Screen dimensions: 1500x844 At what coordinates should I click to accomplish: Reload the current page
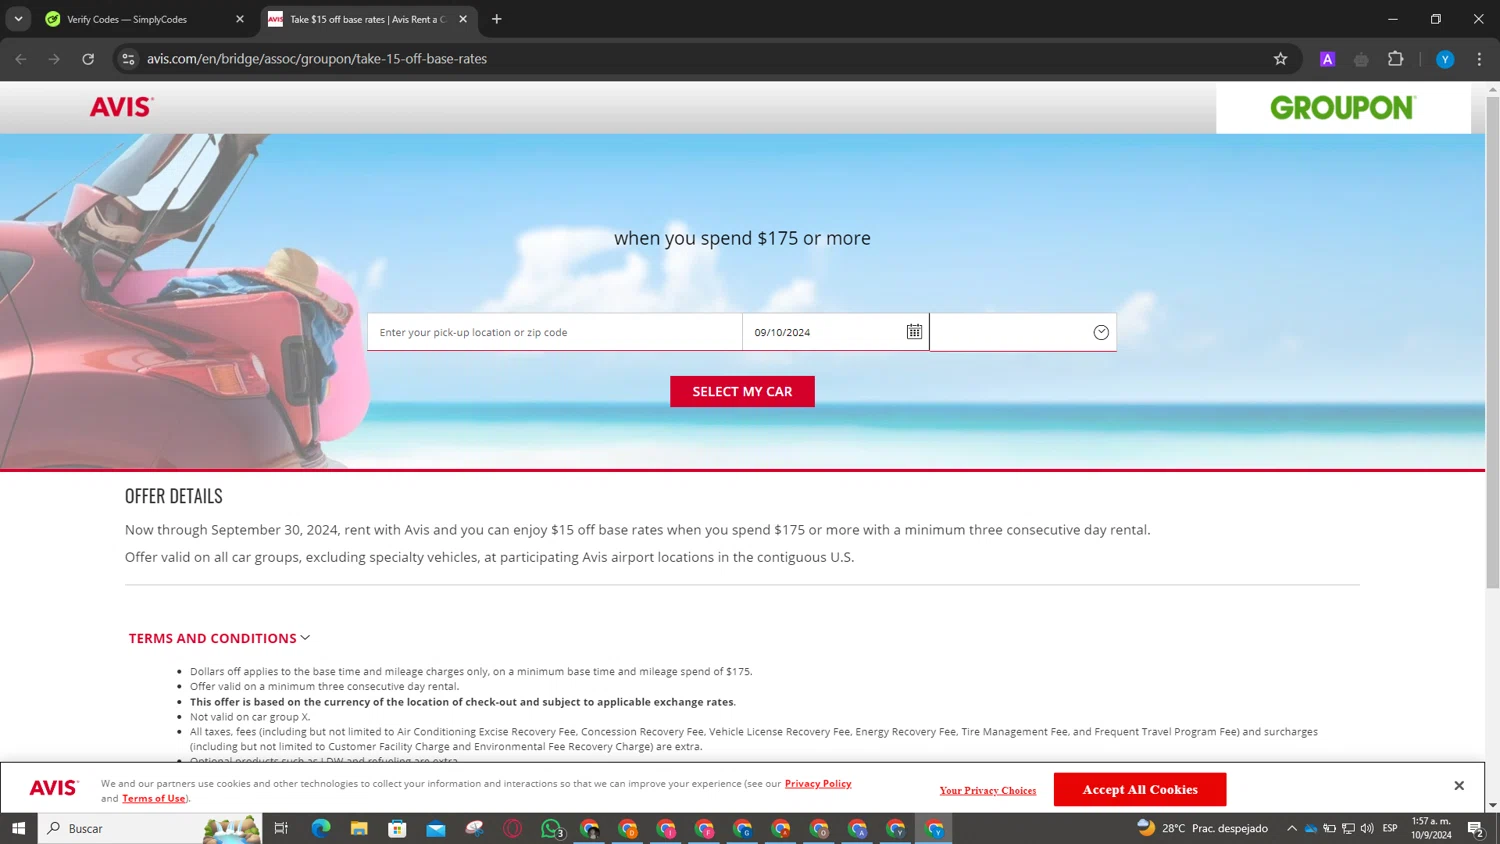pos(88,59)
